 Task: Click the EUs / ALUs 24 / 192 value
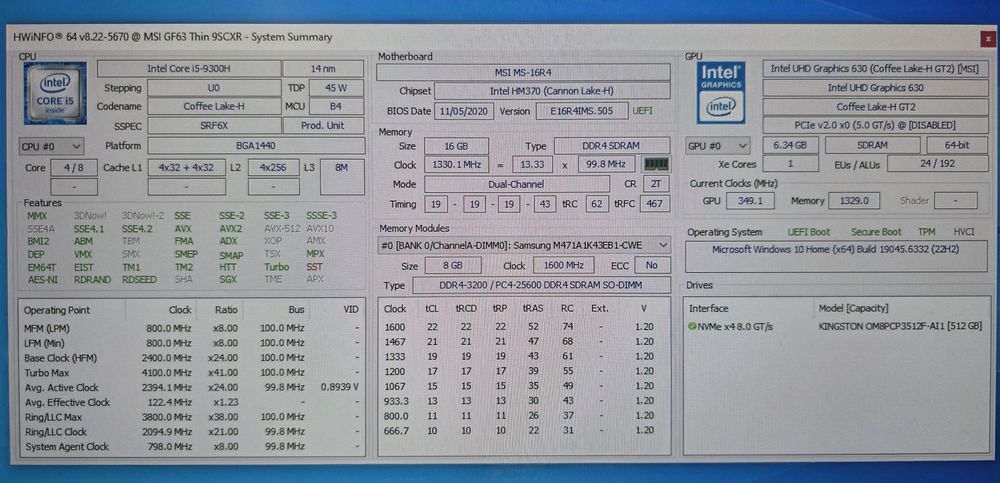point(938,164)
